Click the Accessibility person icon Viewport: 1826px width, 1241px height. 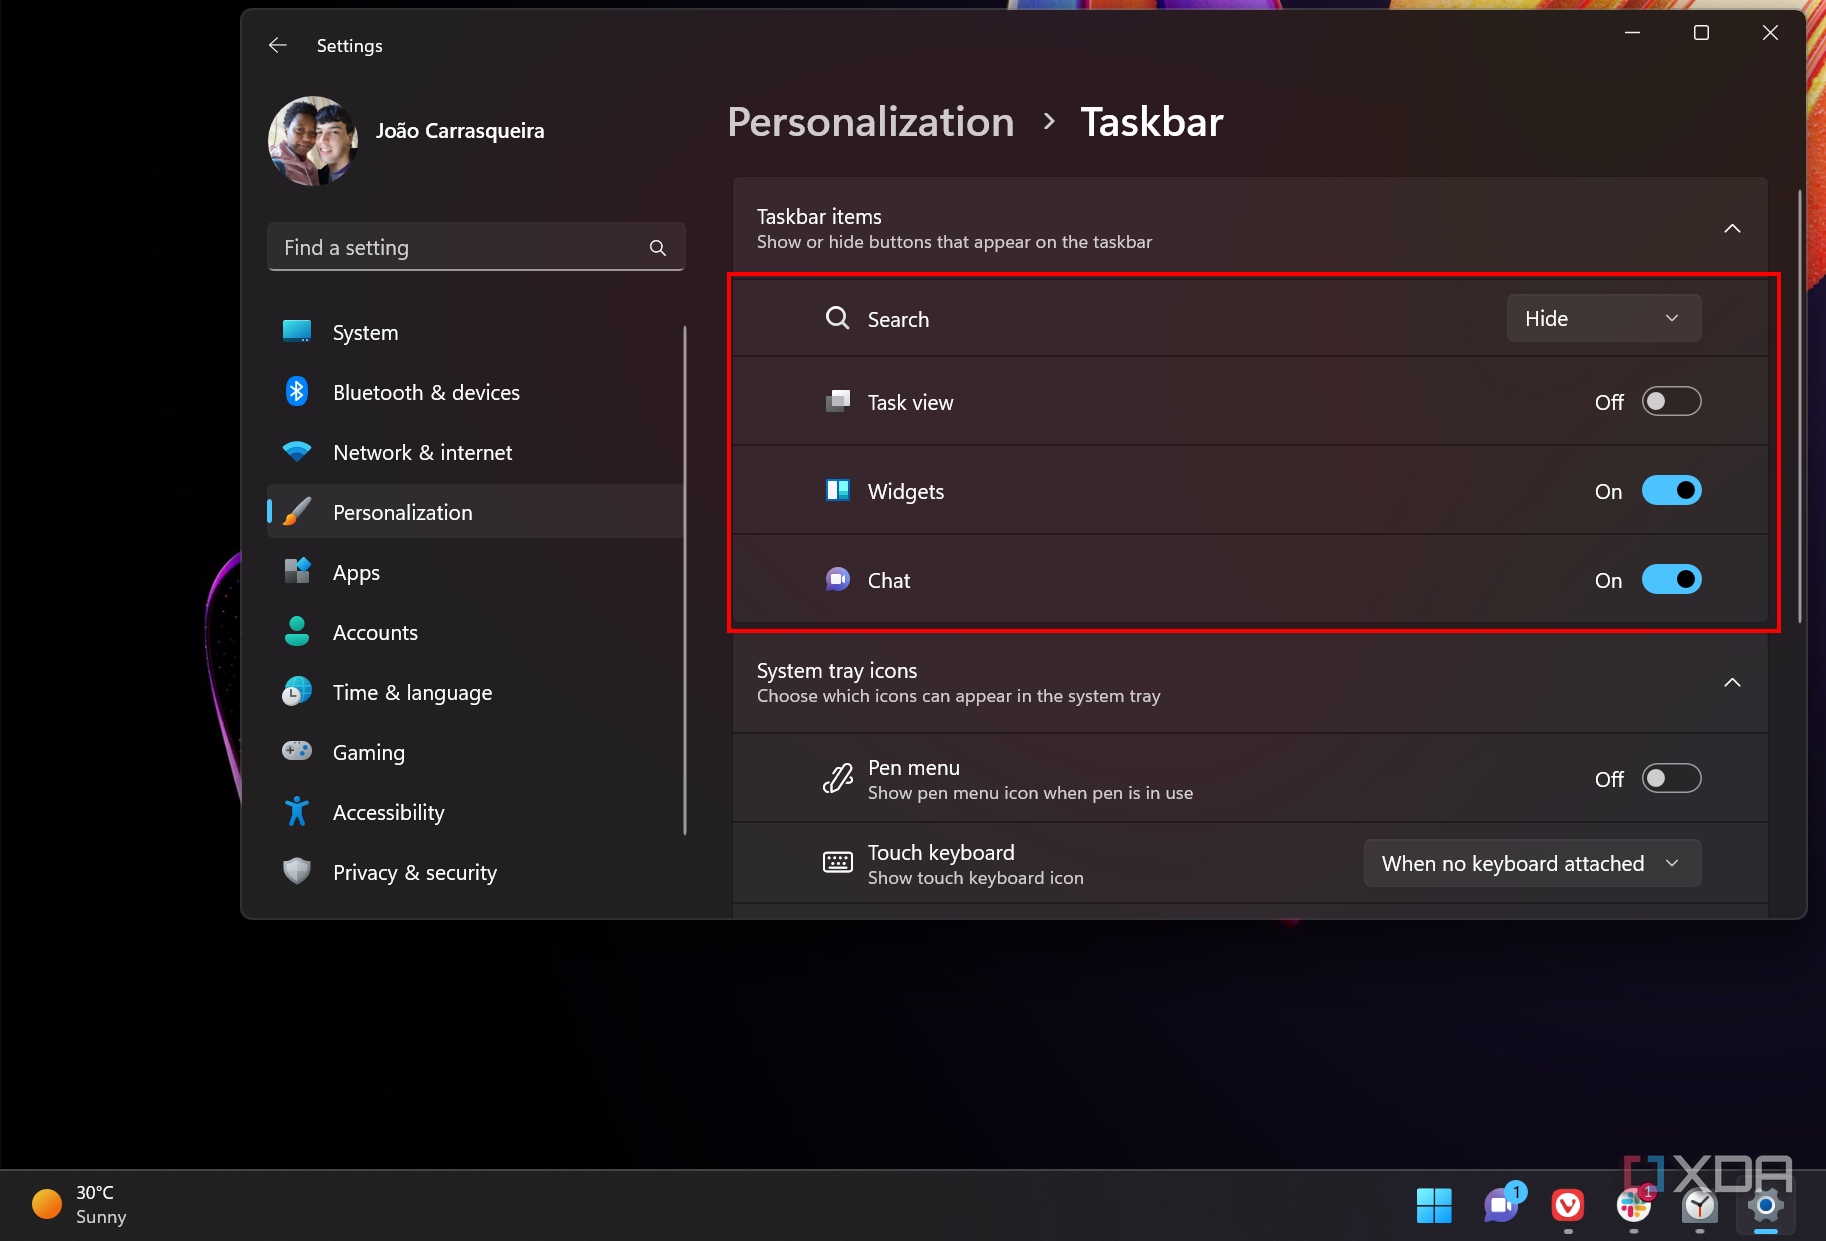tap(296, 811)
